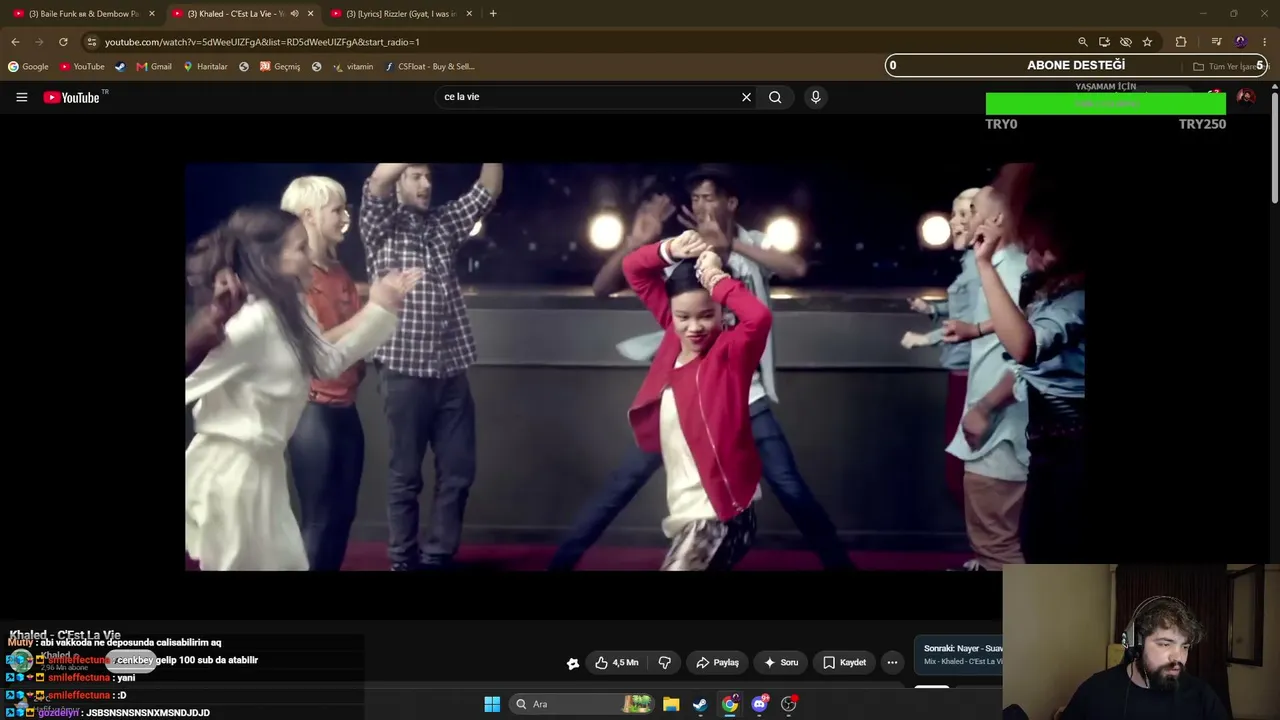The image size is (1280, 720).
Task: Open the vitamin bookmark
Action: 353,67
